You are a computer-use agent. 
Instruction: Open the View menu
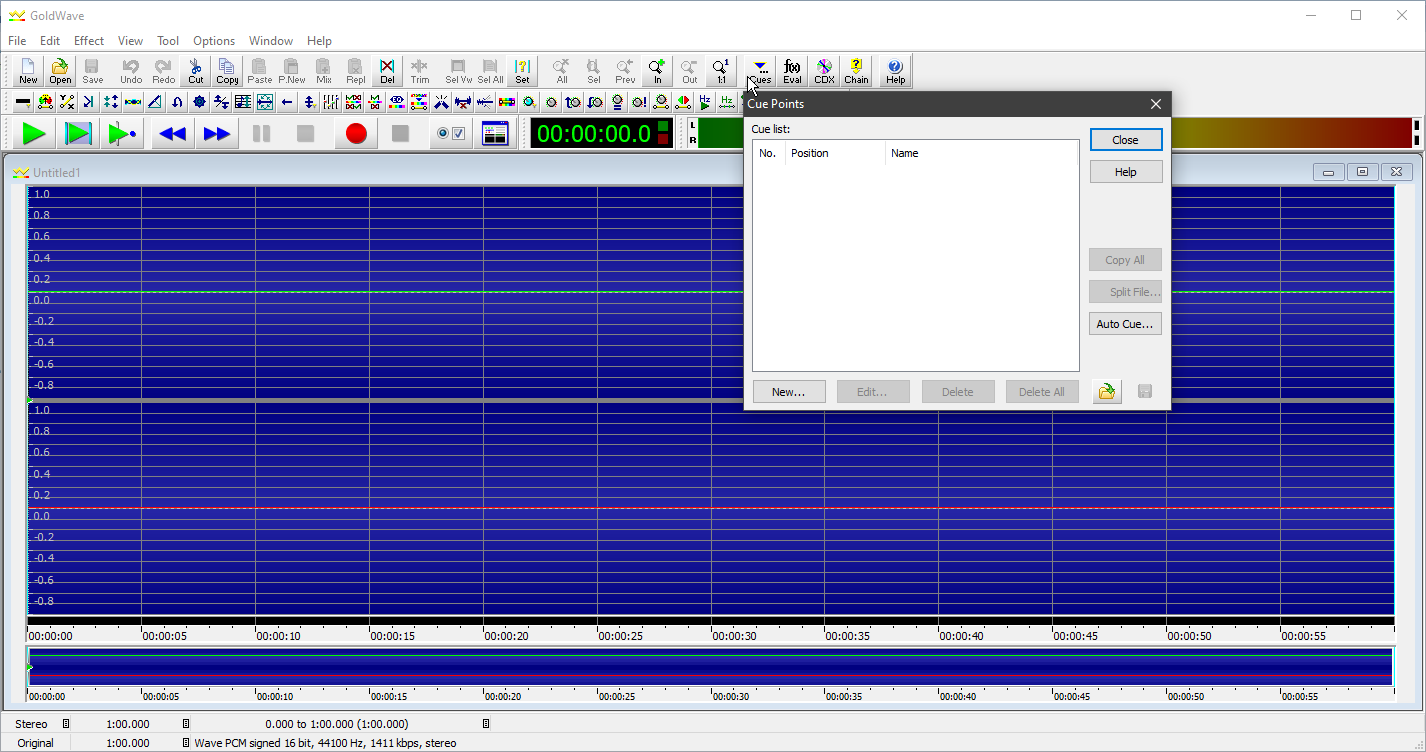point(130,41)
